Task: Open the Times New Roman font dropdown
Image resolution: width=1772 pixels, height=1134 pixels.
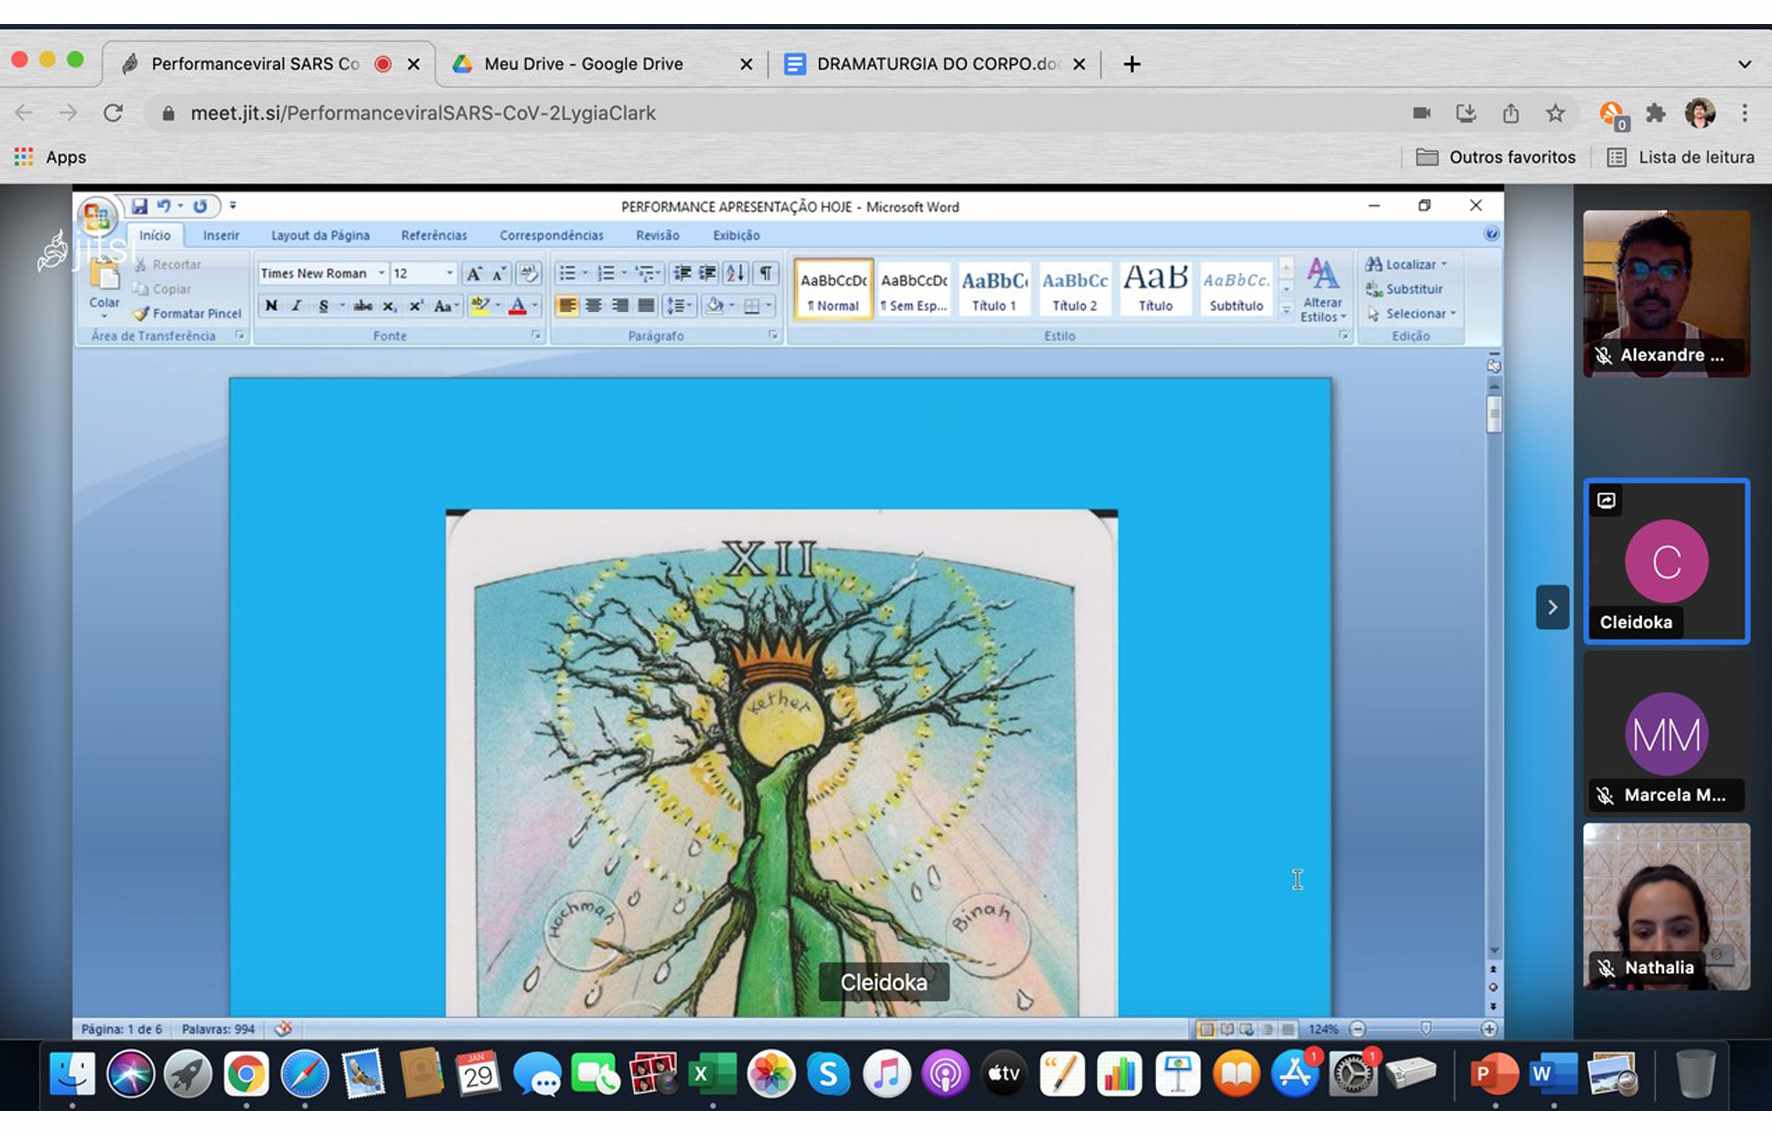Action: [381, 273]
